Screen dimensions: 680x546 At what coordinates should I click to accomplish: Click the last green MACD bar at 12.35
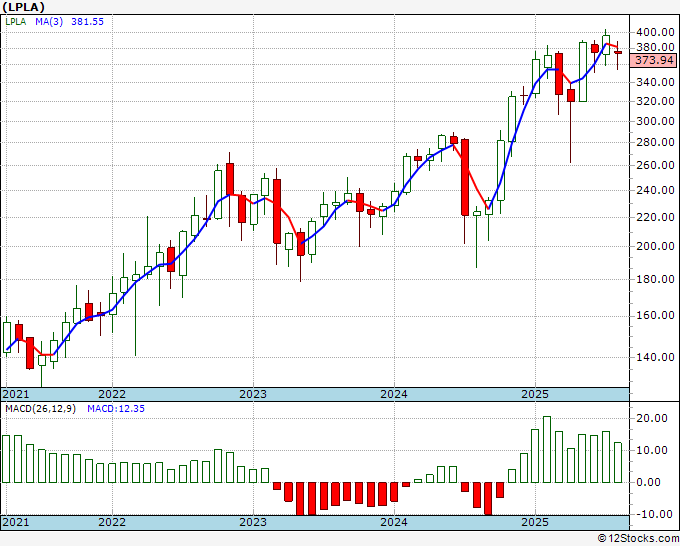[618, 462]
